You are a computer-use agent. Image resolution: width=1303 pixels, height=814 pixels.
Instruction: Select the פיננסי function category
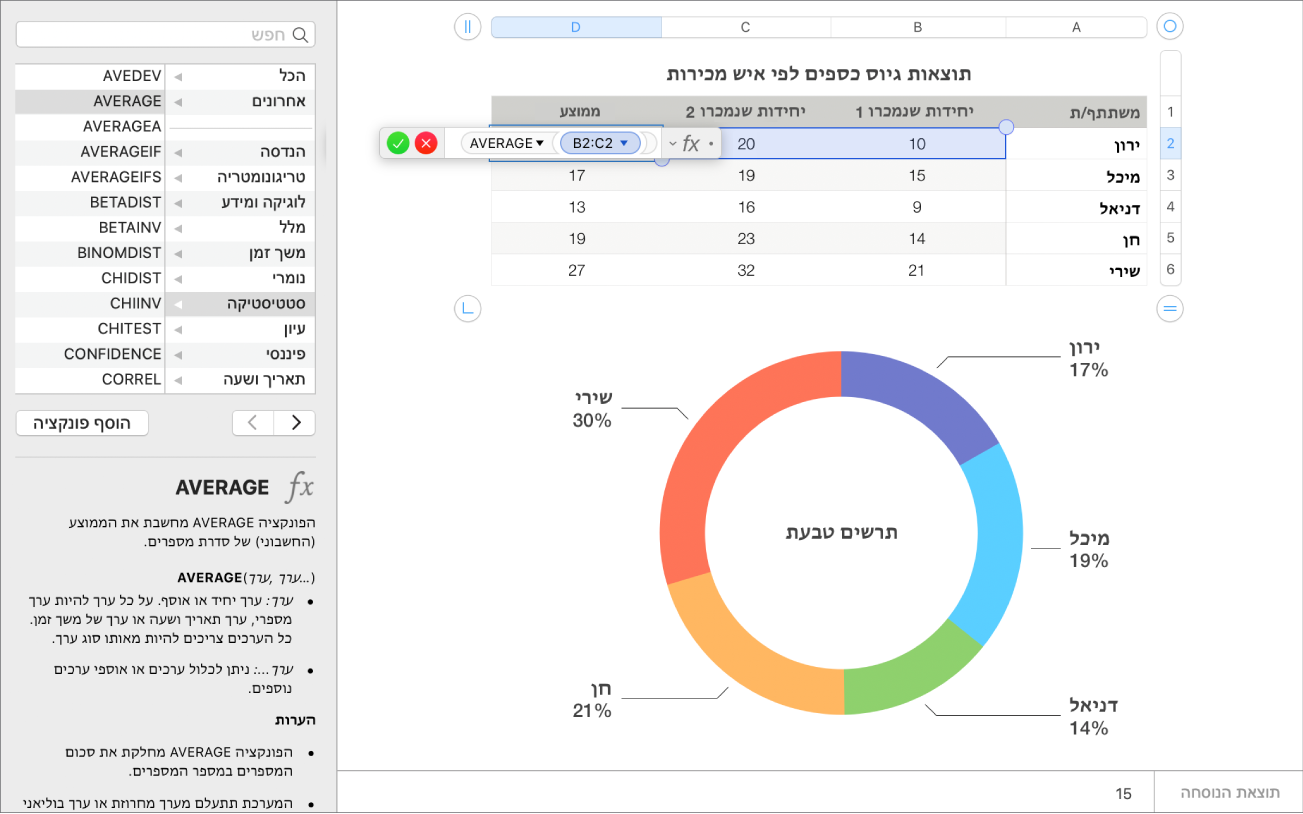pos(240,354)
